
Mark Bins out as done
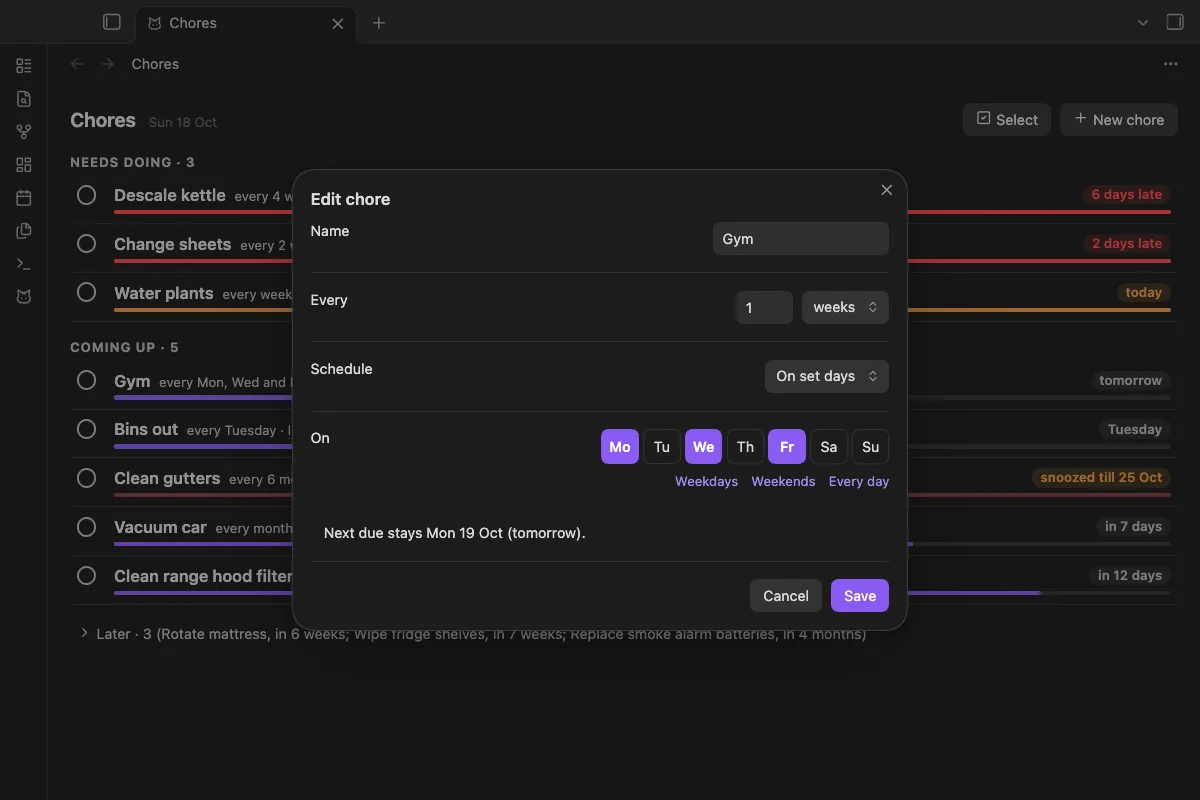point(87,430)
